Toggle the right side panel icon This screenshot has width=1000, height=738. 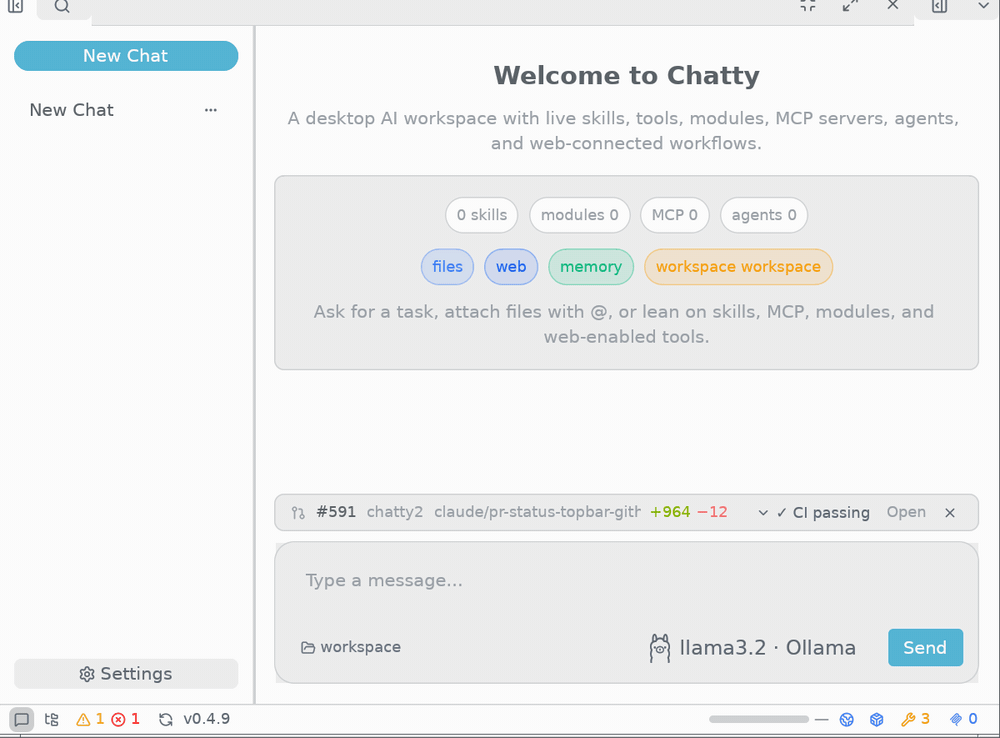939,6
